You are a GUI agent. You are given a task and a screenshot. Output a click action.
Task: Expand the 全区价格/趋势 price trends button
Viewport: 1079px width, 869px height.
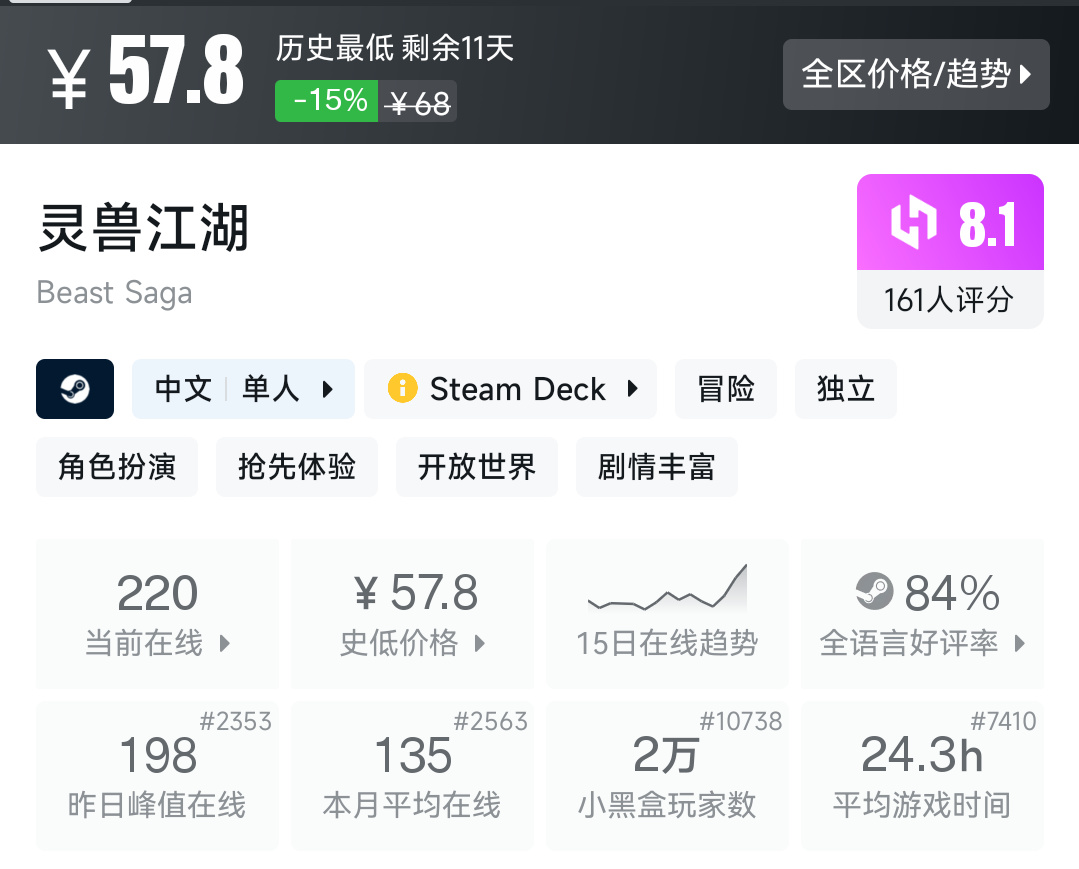(915, 74)
